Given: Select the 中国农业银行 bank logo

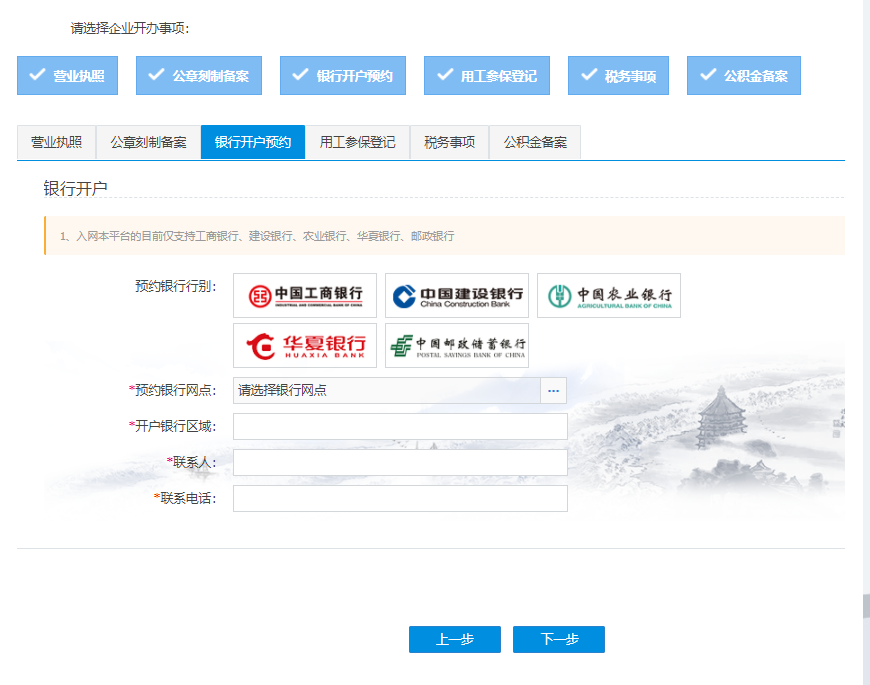Looking at the screenshot, I should pos(608,294).
